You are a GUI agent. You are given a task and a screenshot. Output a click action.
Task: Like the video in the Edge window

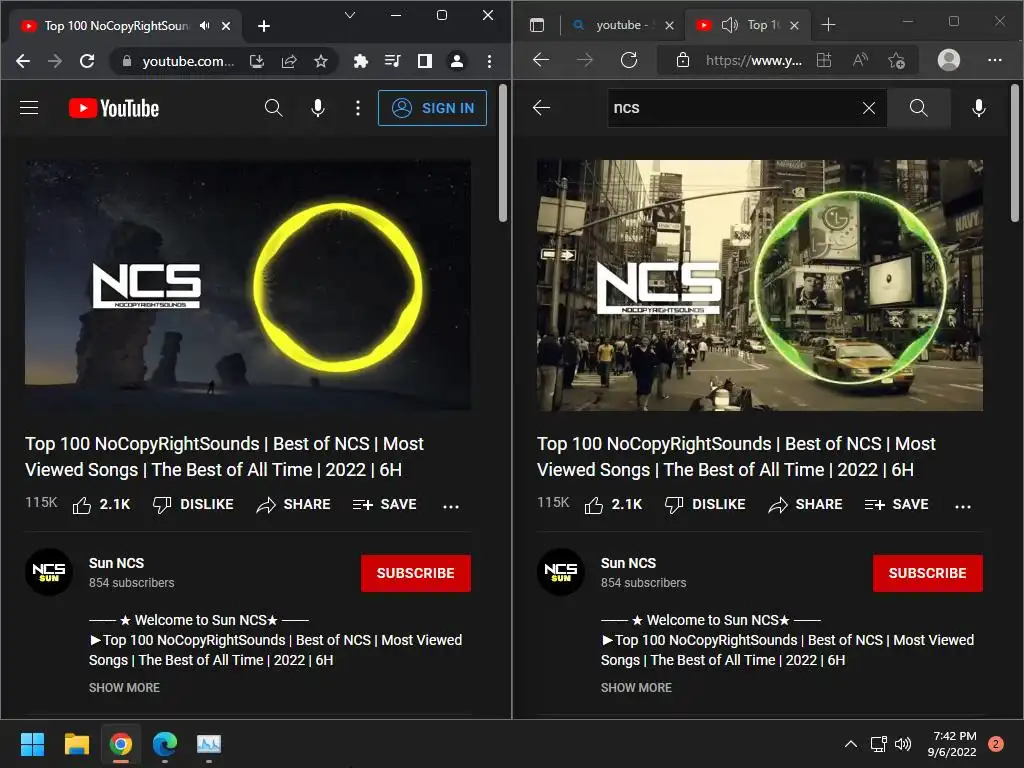(613, 504)
